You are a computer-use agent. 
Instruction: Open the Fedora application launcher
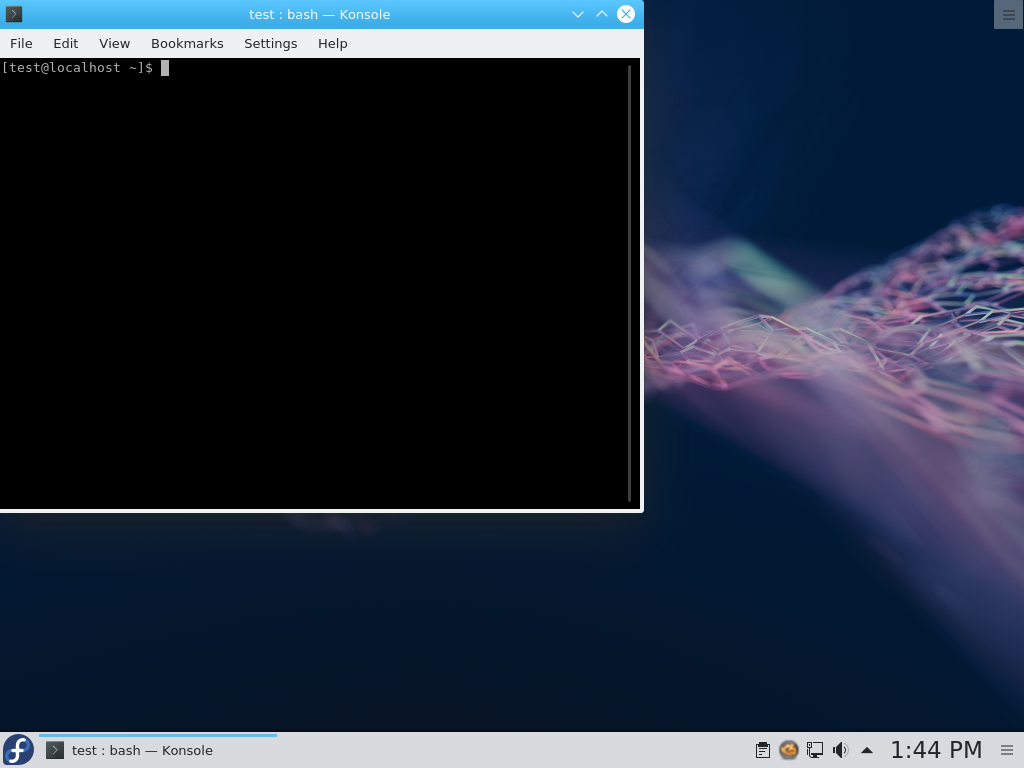tap(18, 750)
